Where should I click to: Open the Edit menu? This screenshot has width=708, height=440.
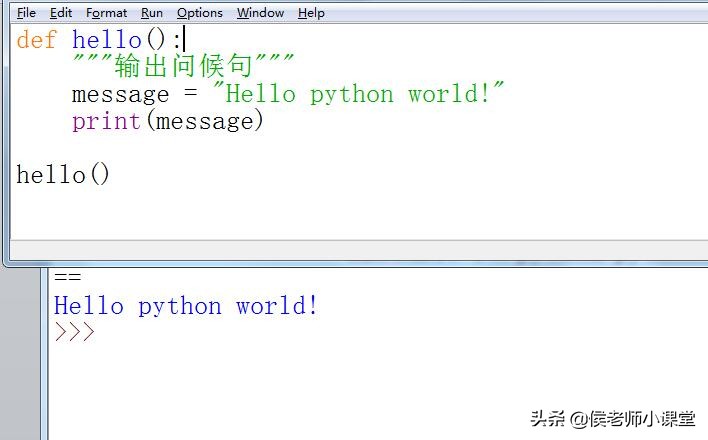tap(61, 13)
